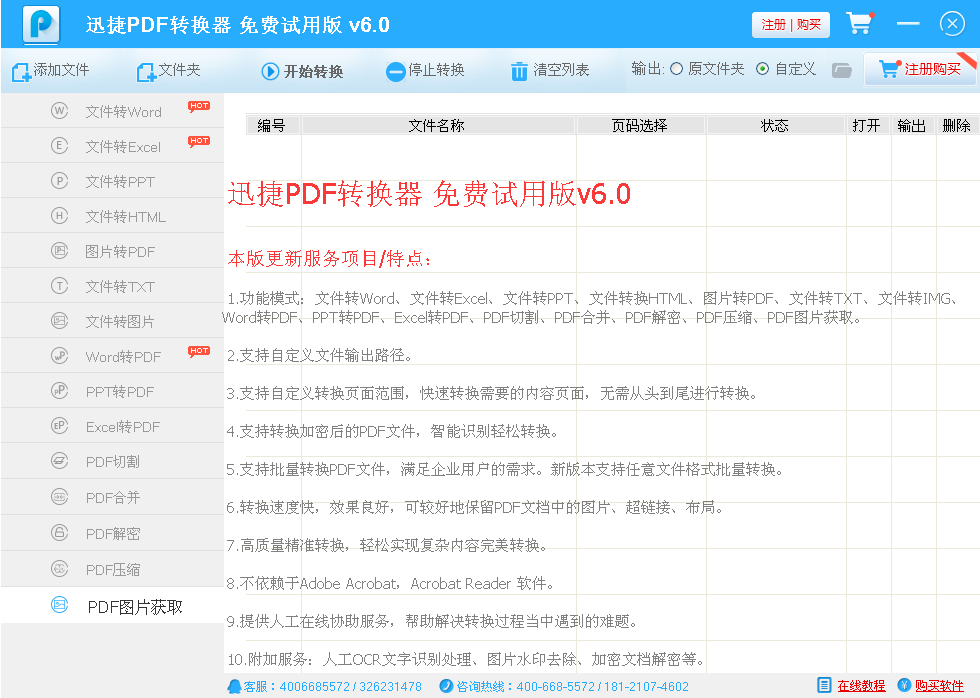Choose Word转PDF mode

tap(112, 356)
